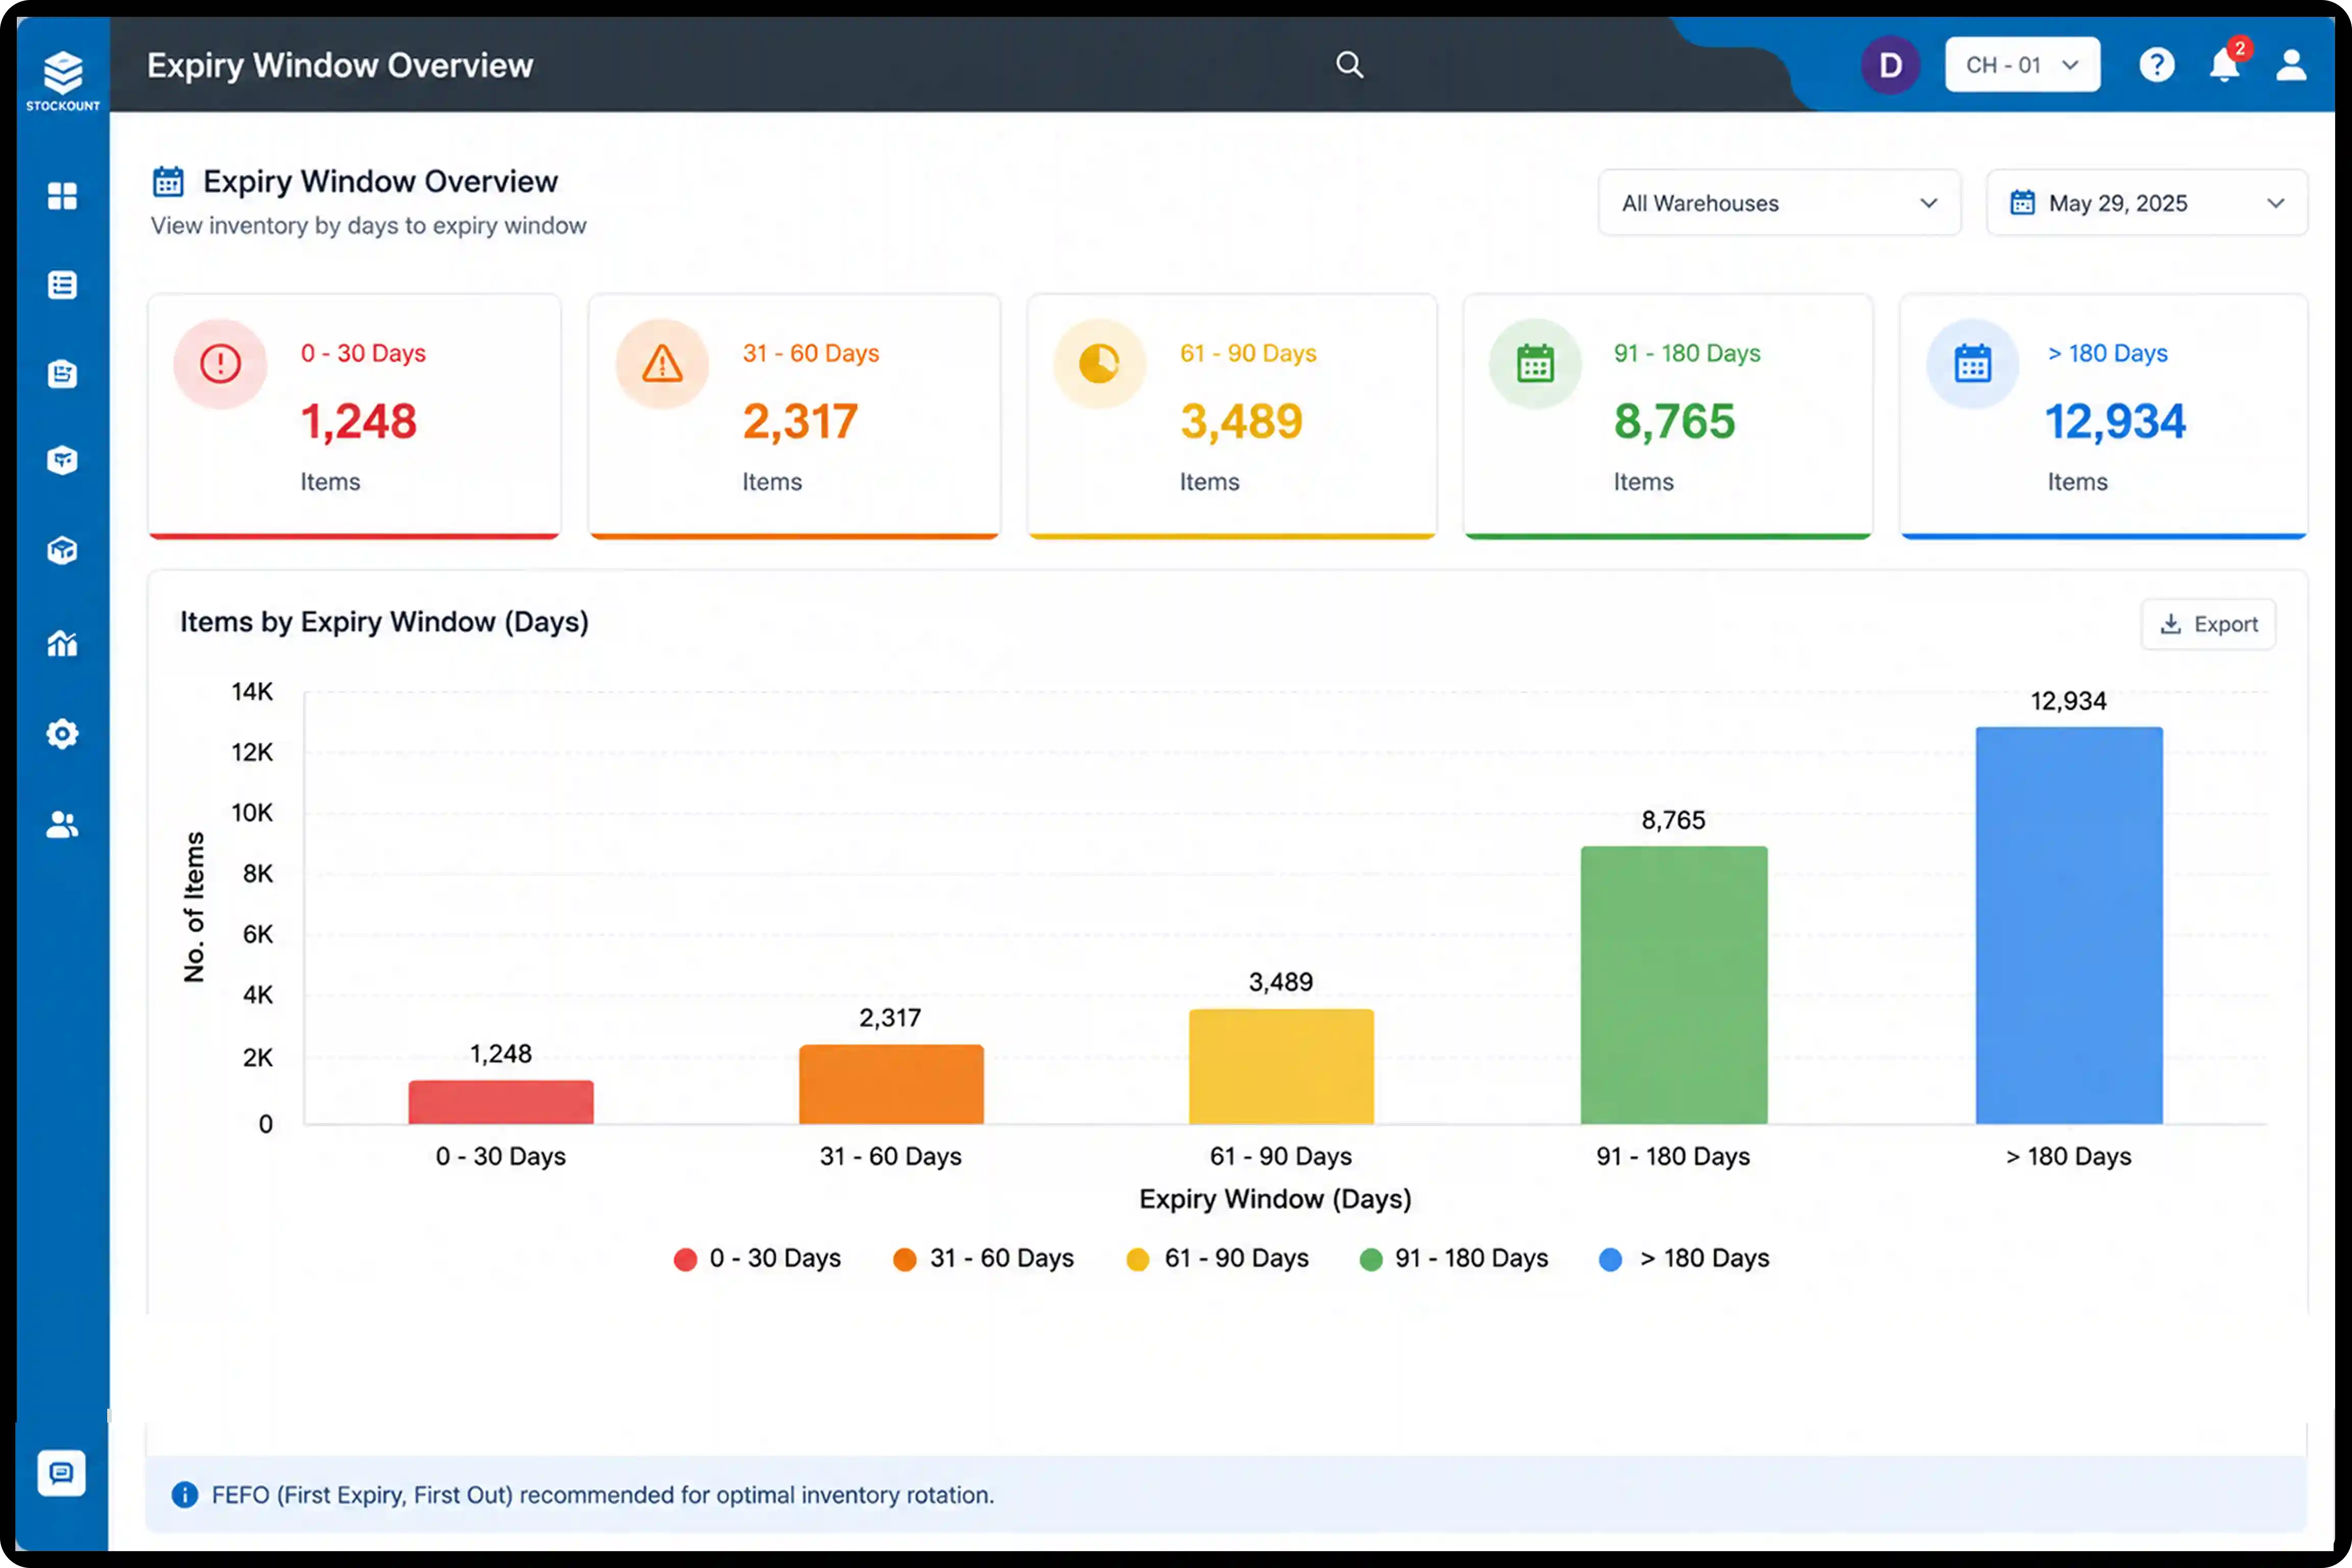Click the Expiry Window (Days) axis title

[x=1275, y=1199]
